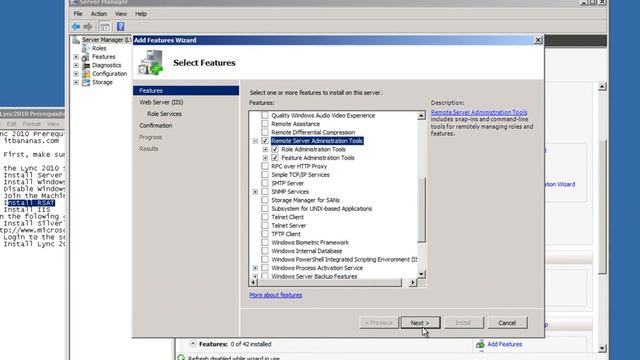The image size is (640, 360).
Task: Open the View menu
Action: coord(121,14)
